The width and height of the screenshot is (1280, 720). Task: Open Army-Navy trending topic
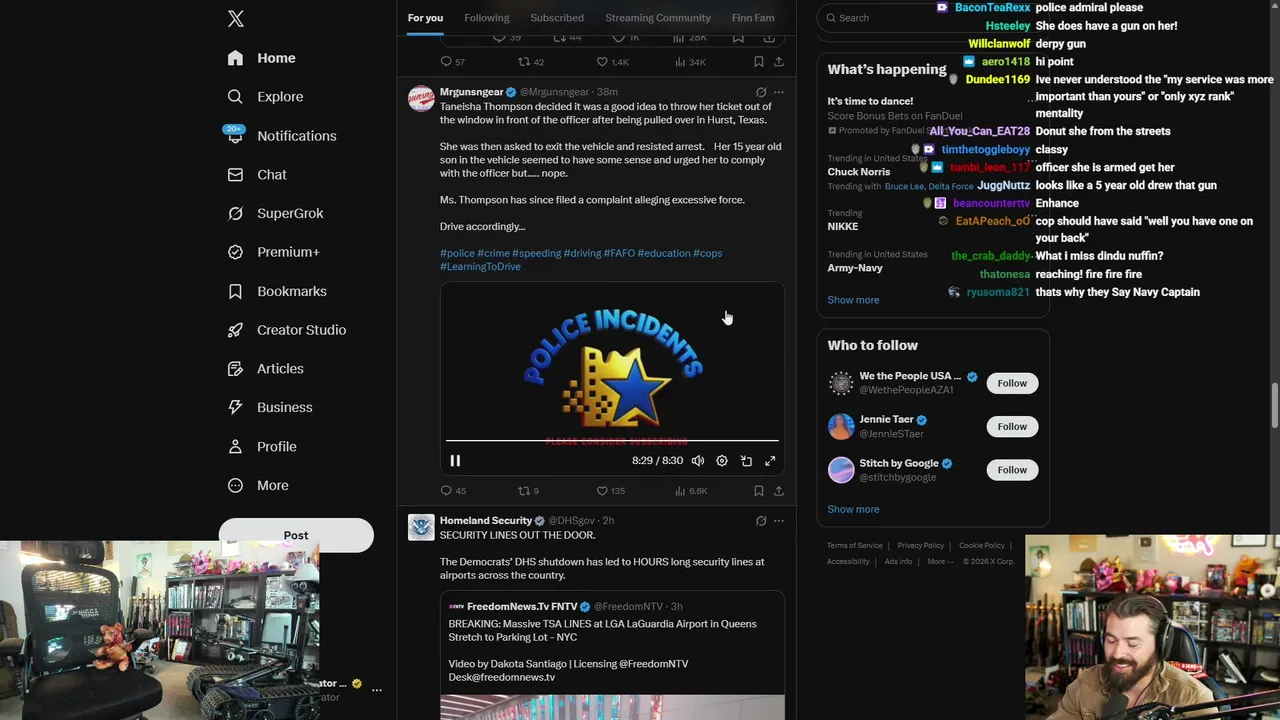coord(855,268)
